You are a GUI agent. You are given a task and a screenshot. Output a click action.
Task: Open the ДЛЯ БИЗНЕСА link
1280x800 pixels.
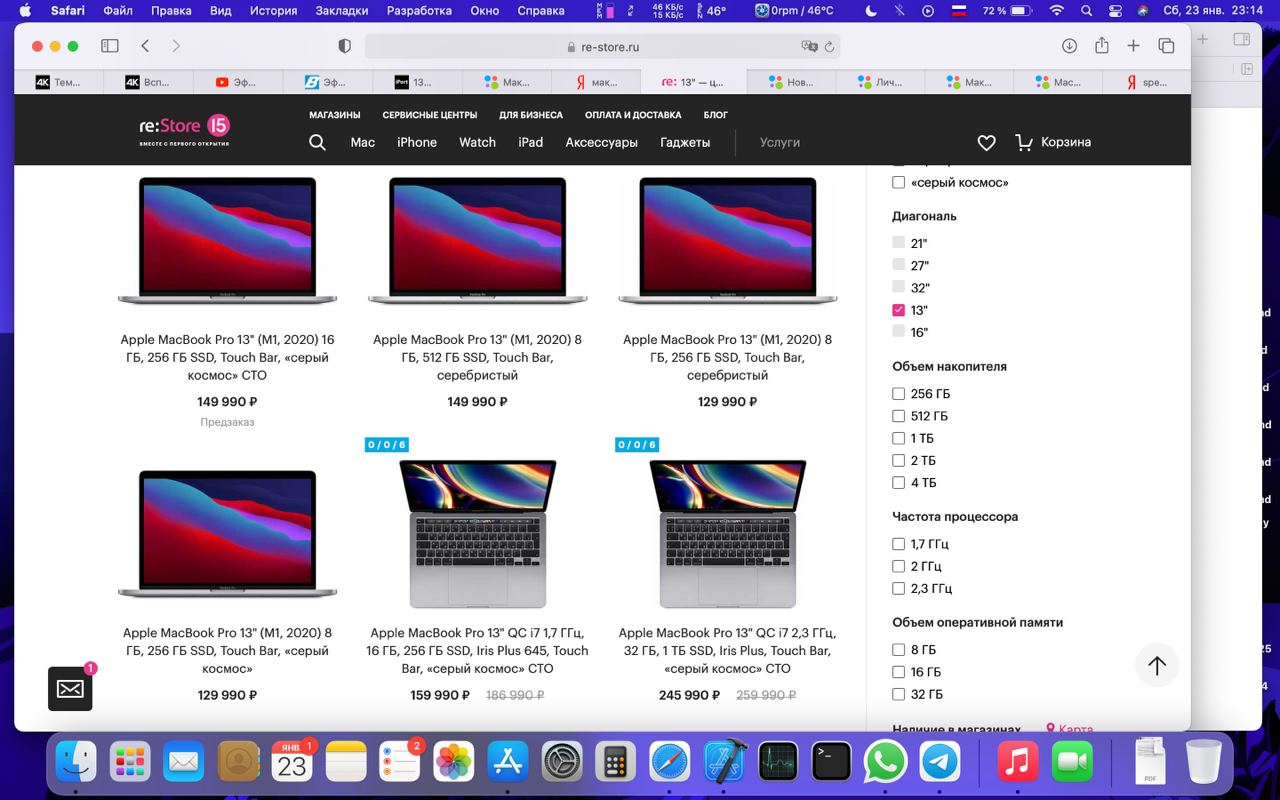click(531, 115)
